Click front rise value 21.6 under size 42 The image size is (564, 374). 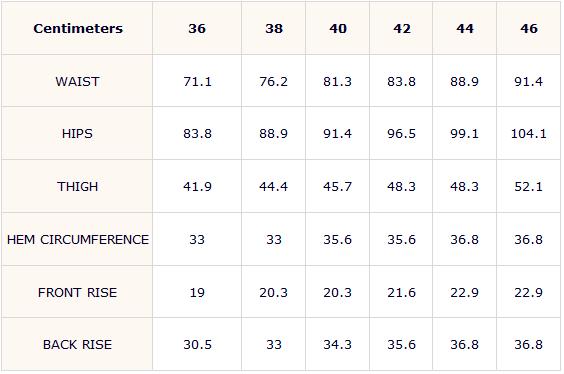pos(401,292)
